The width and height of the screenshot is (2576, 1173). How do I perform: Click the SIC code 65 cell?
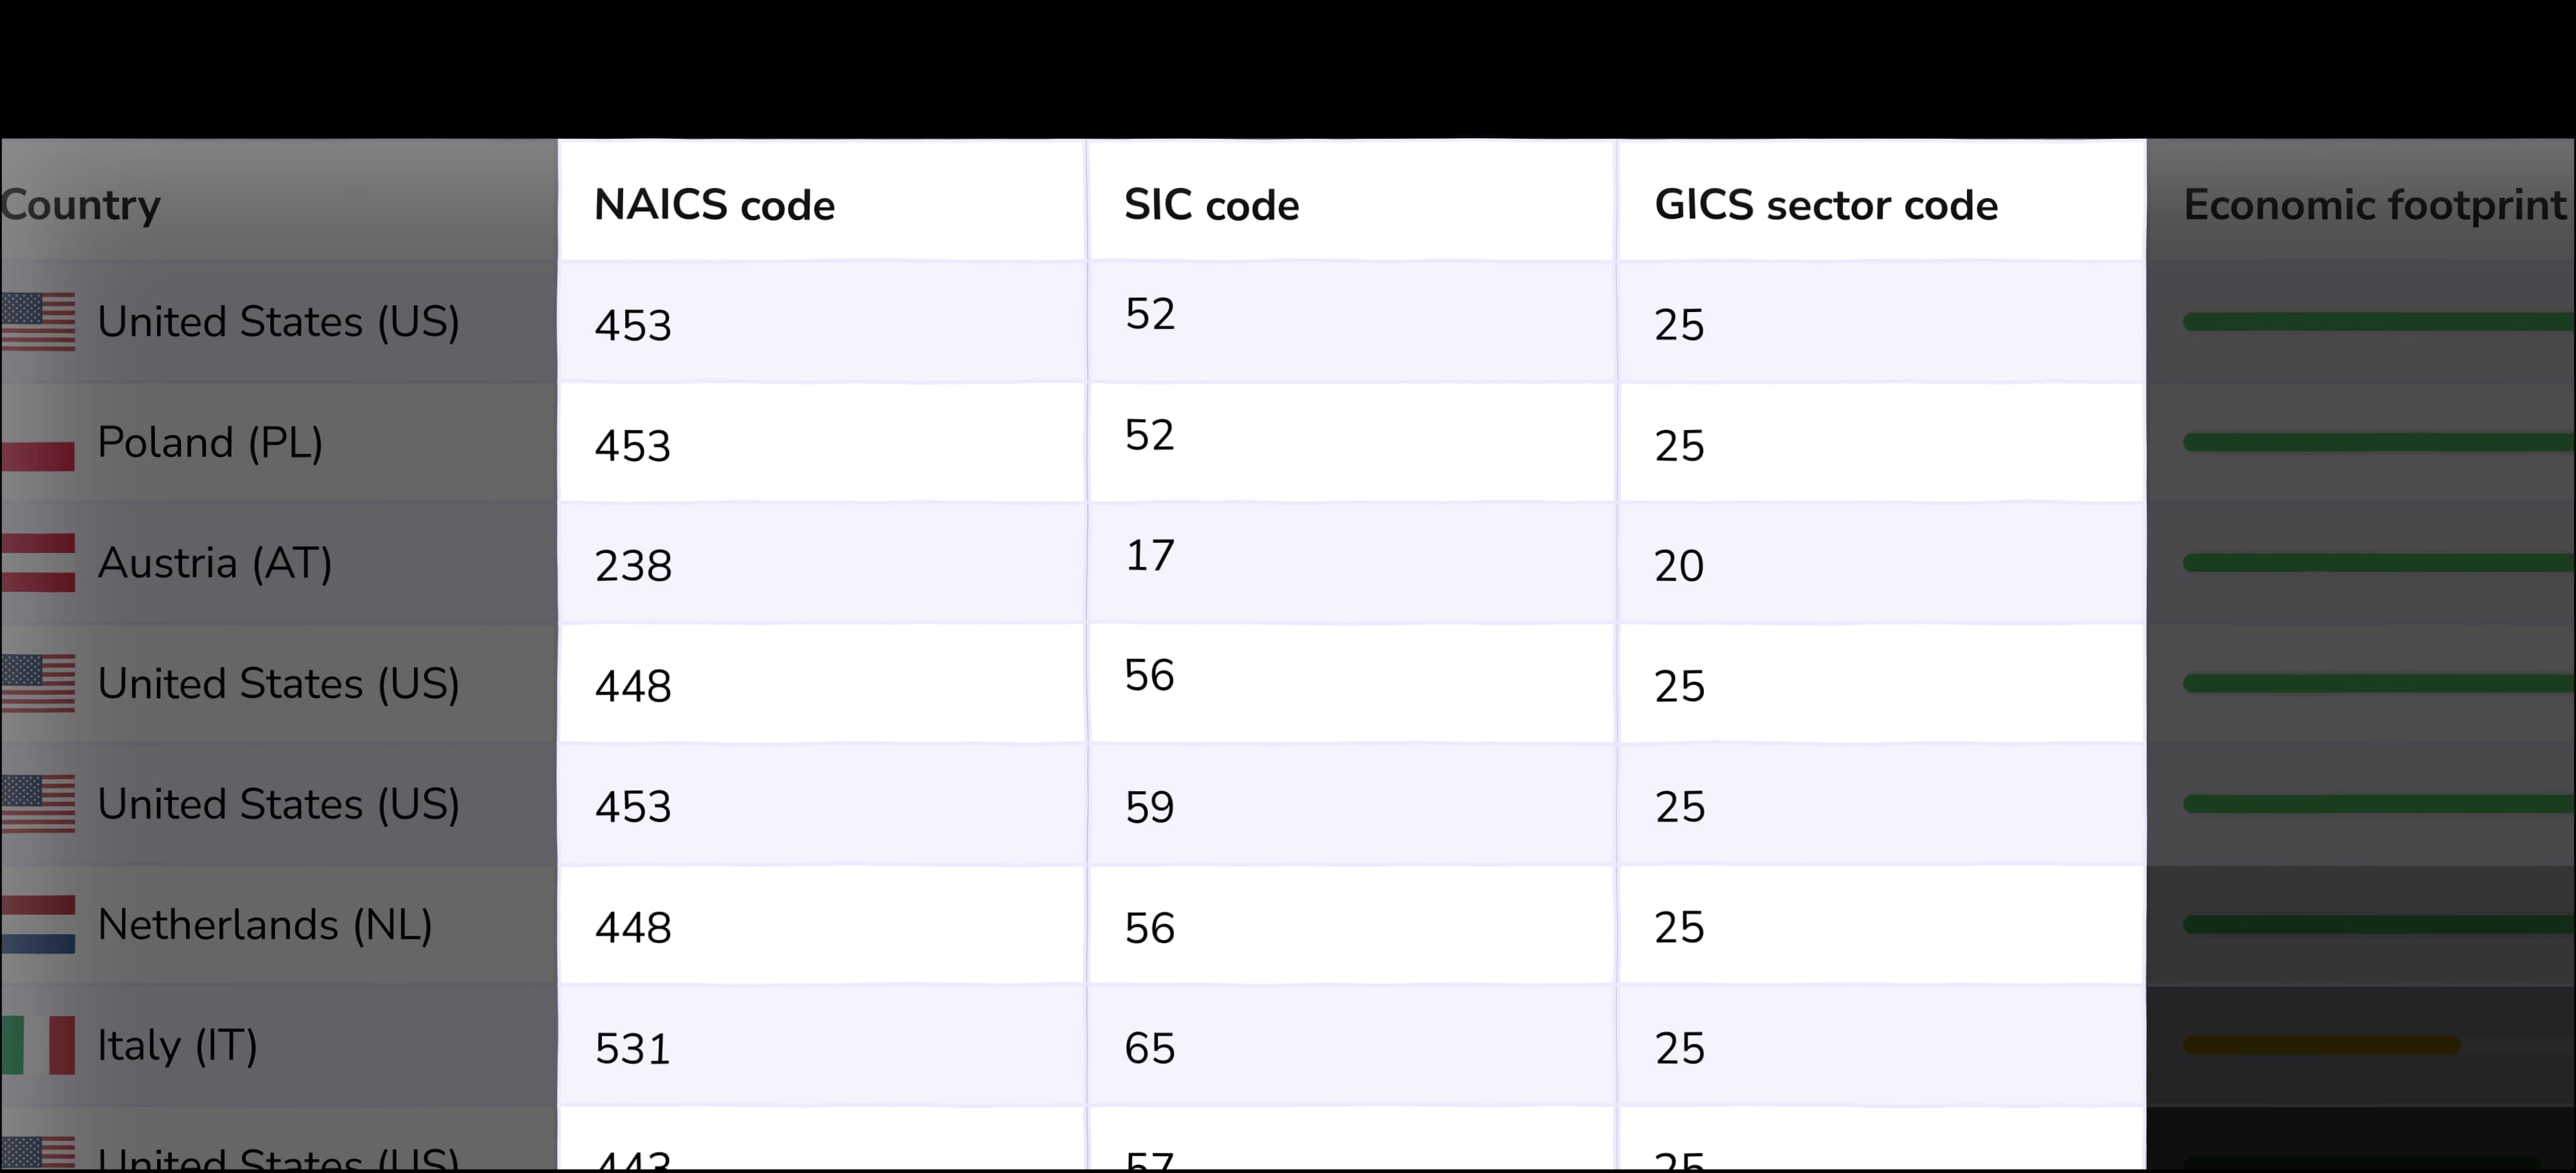click(1150, 1048)
